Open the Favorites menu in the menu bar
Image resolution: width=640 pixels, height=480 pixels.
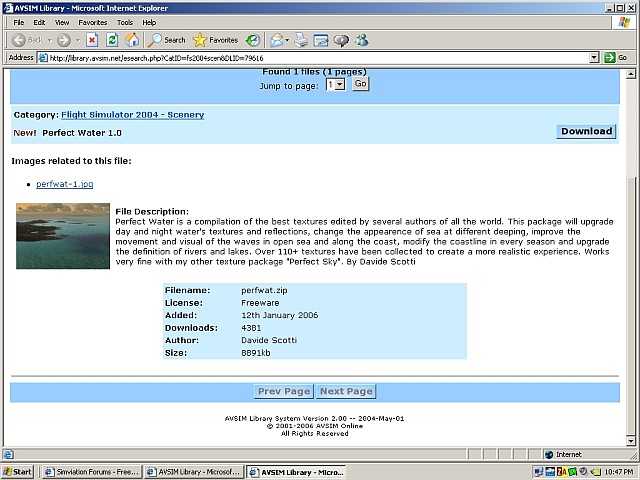(93, 22)
